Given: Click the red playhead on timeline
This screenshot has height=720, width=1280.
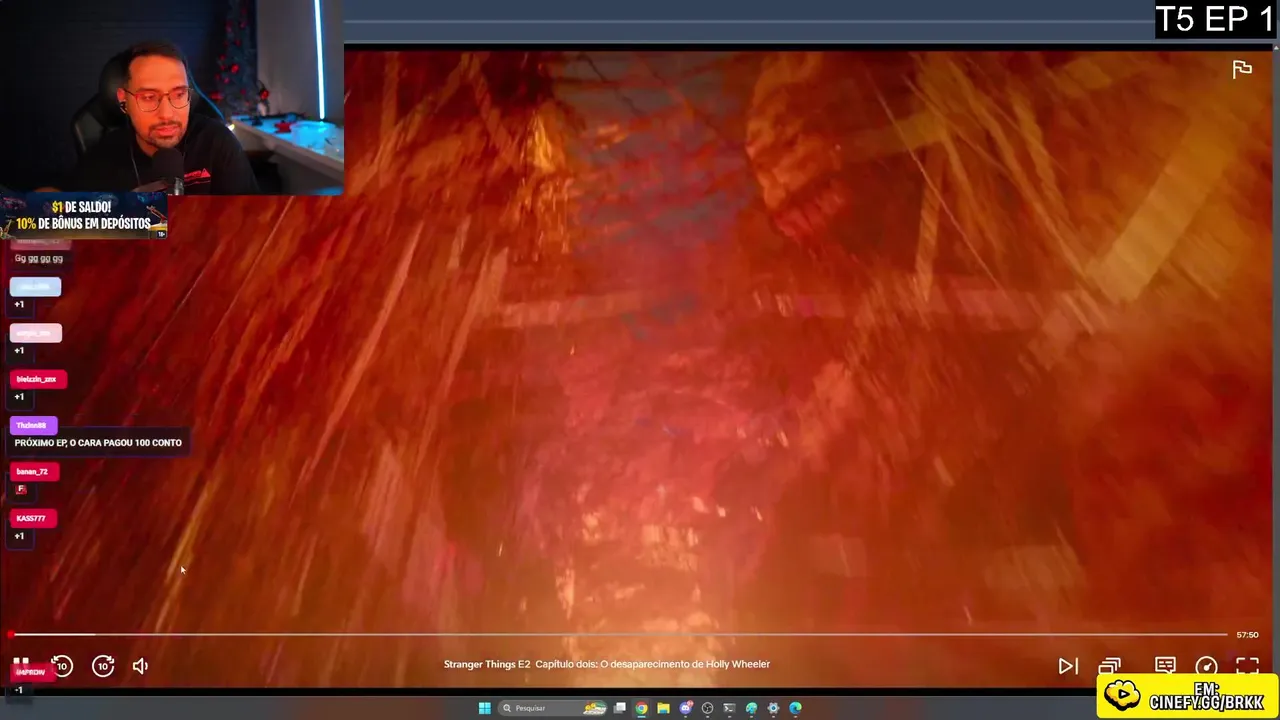Looking at the screenshot, I should click(x=11, y=634).
